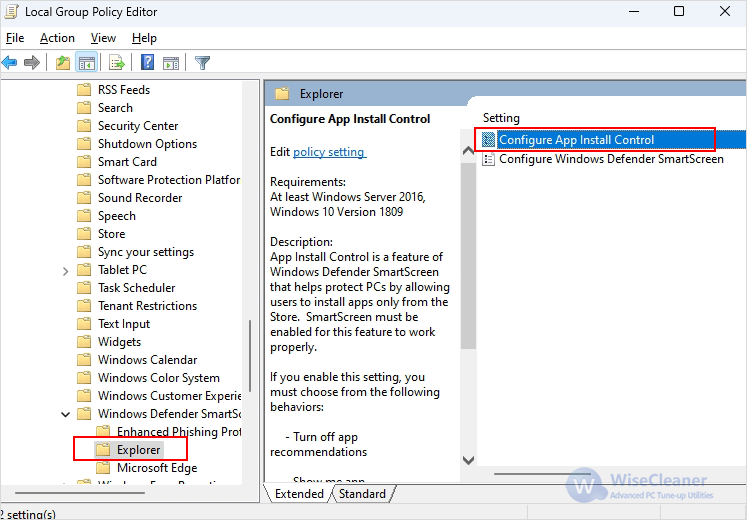Screen dimensions: 747x520
Task: Maximize the Local Group Policy Editor window
Action: [x=679, y=11]
